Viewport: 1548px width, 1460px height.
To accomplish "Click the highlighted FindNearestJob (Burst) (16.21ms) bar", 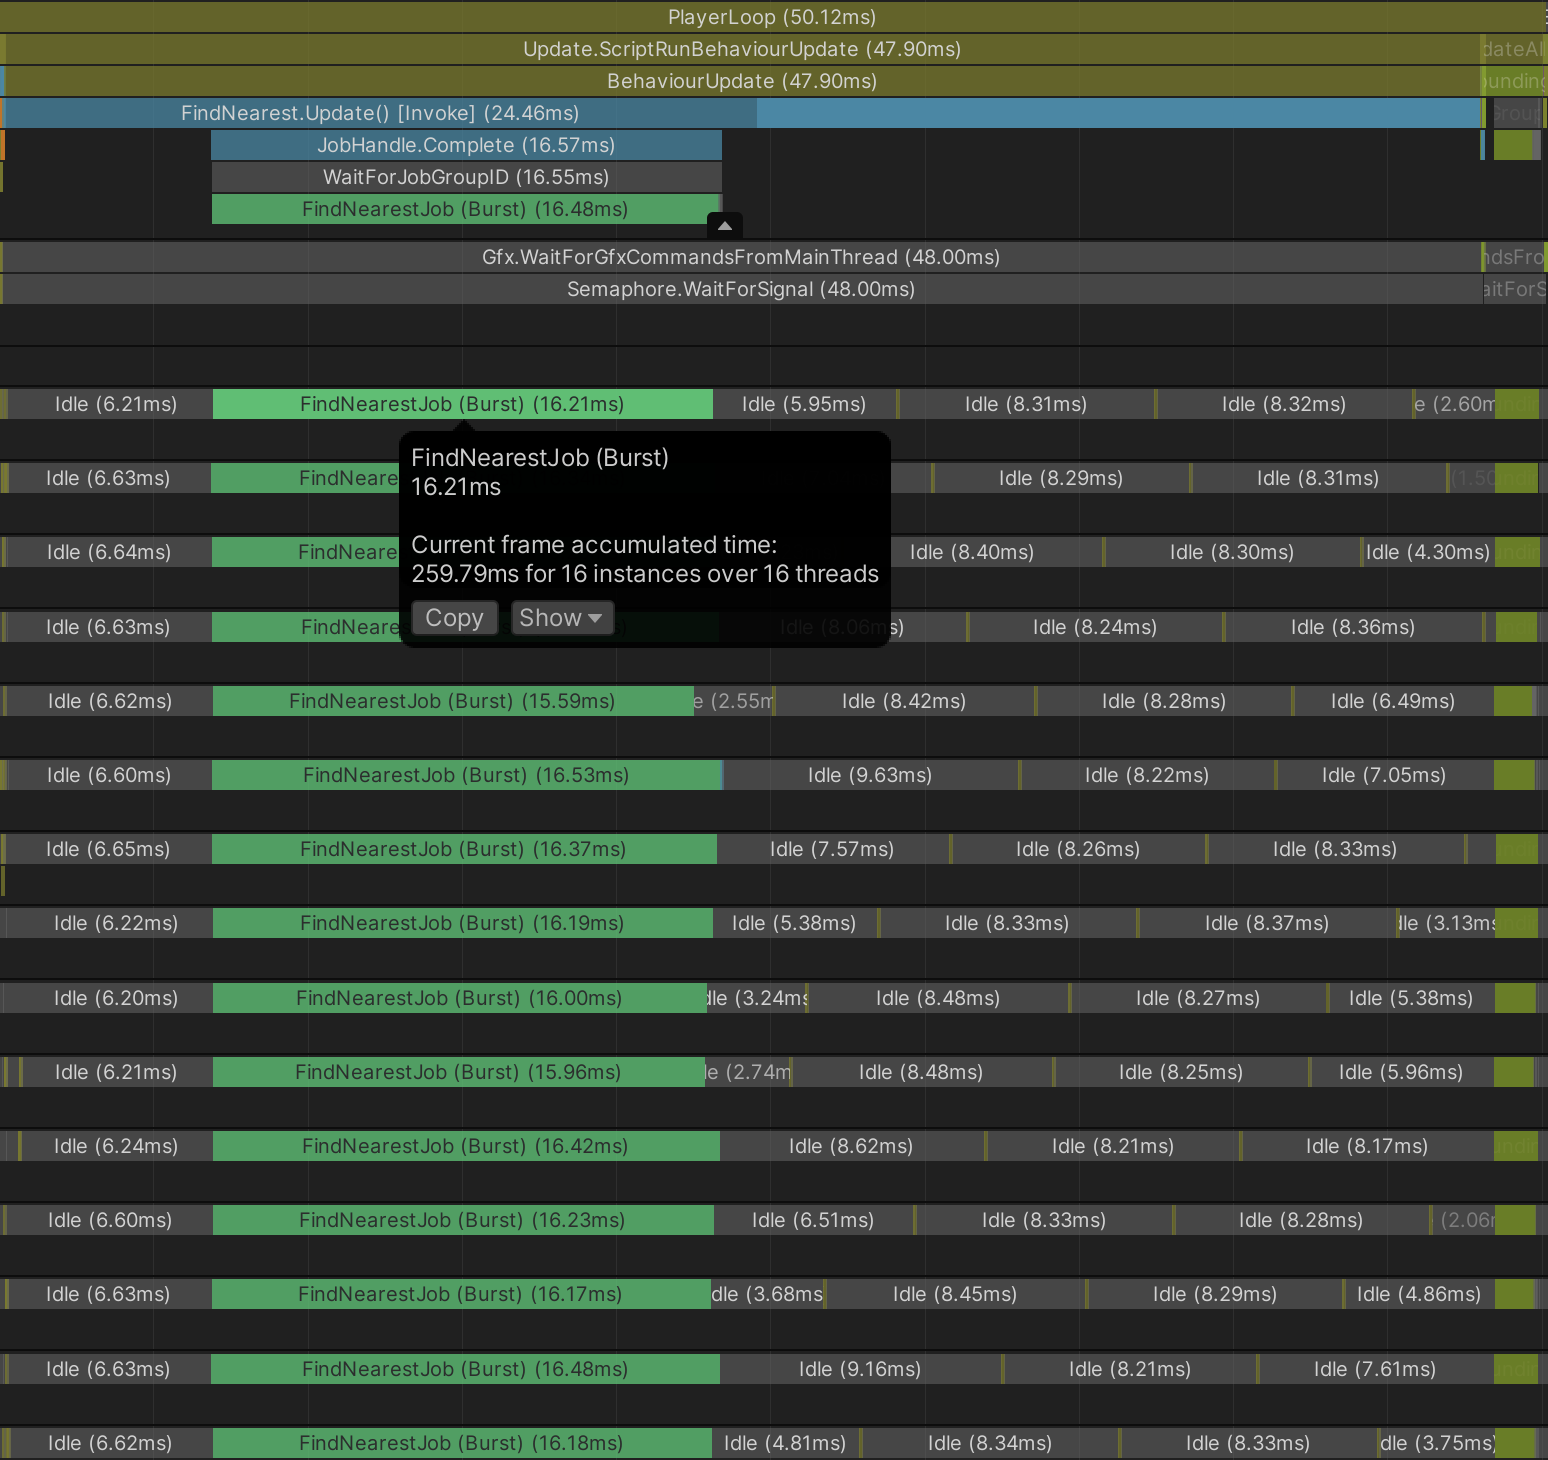I will [462, 404].
